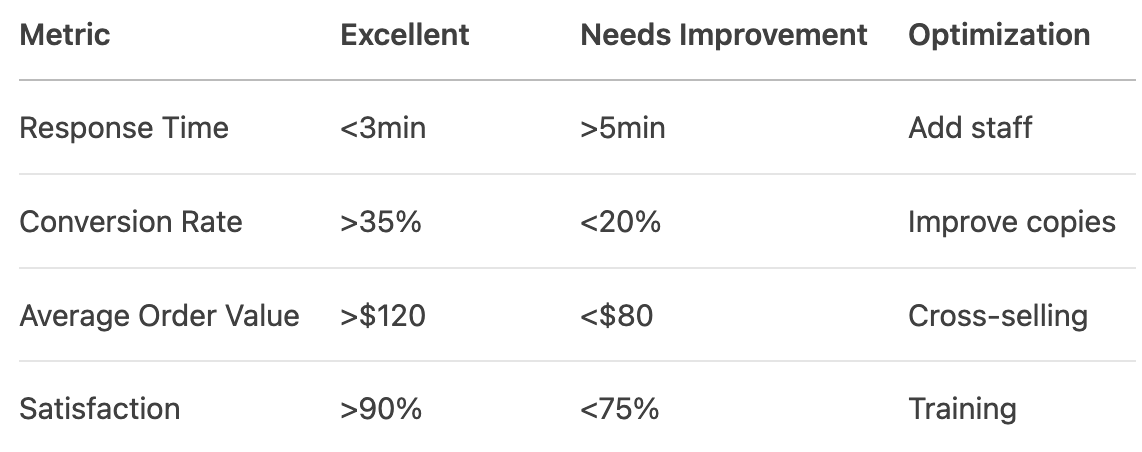Select the Improve copies cell
This screenshot has height=452, width=1142.
tap(1011, 222)
